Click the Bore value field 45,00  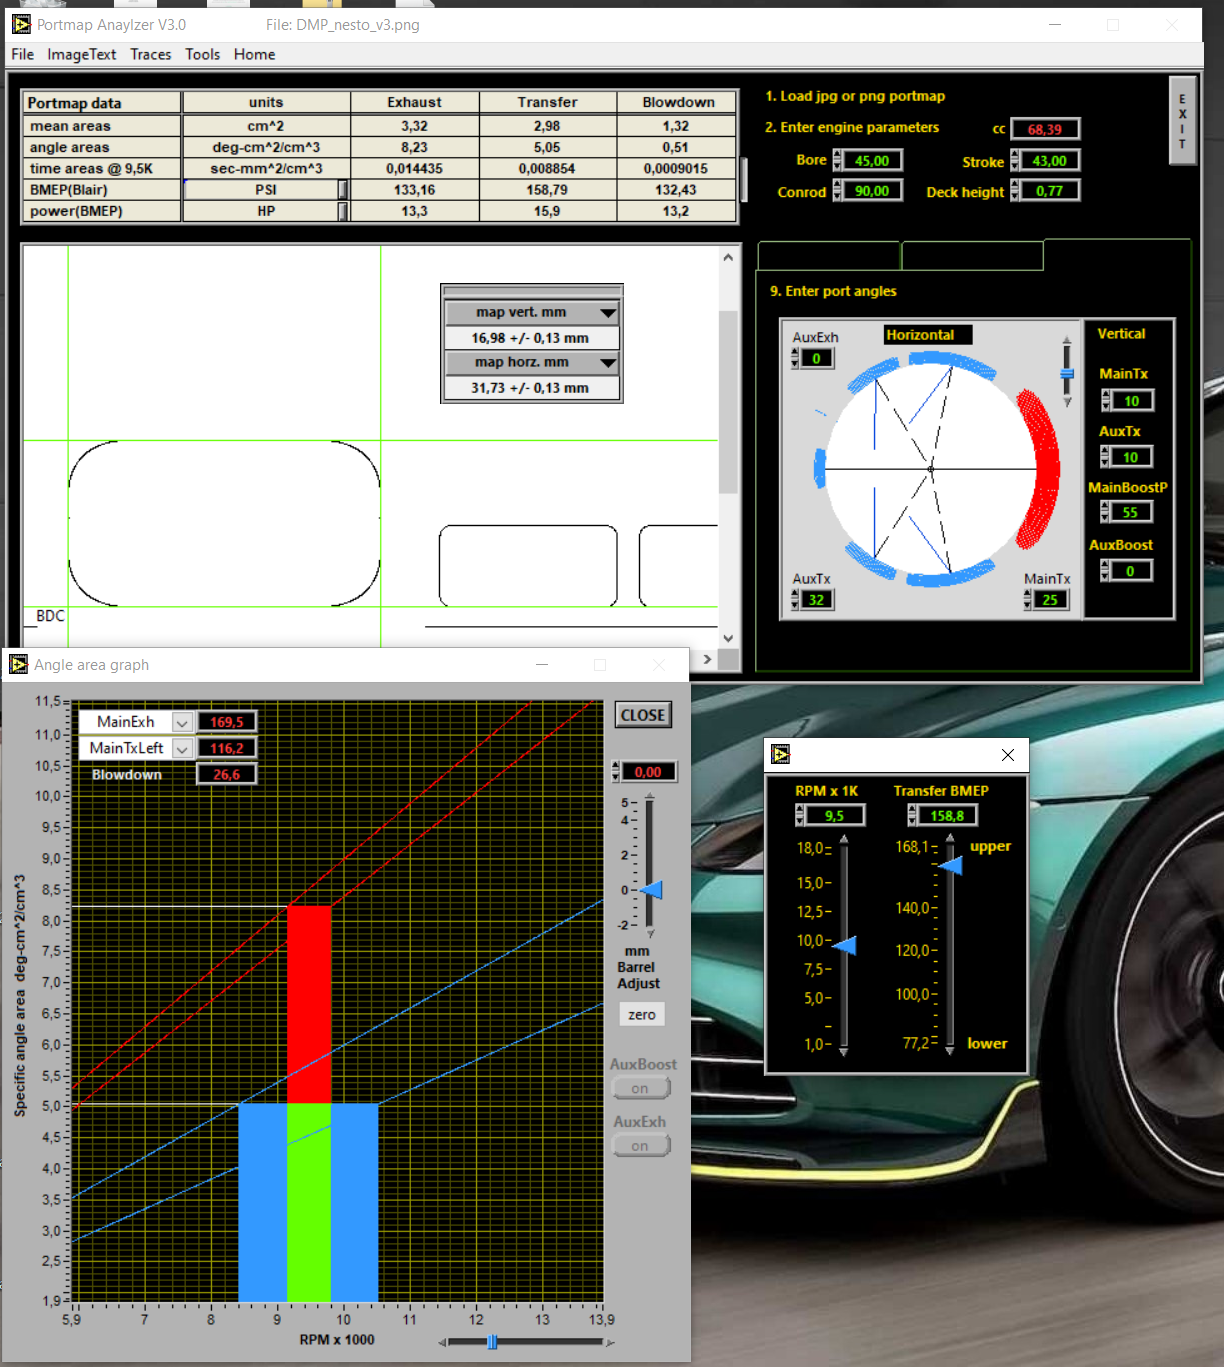(872, 161)
